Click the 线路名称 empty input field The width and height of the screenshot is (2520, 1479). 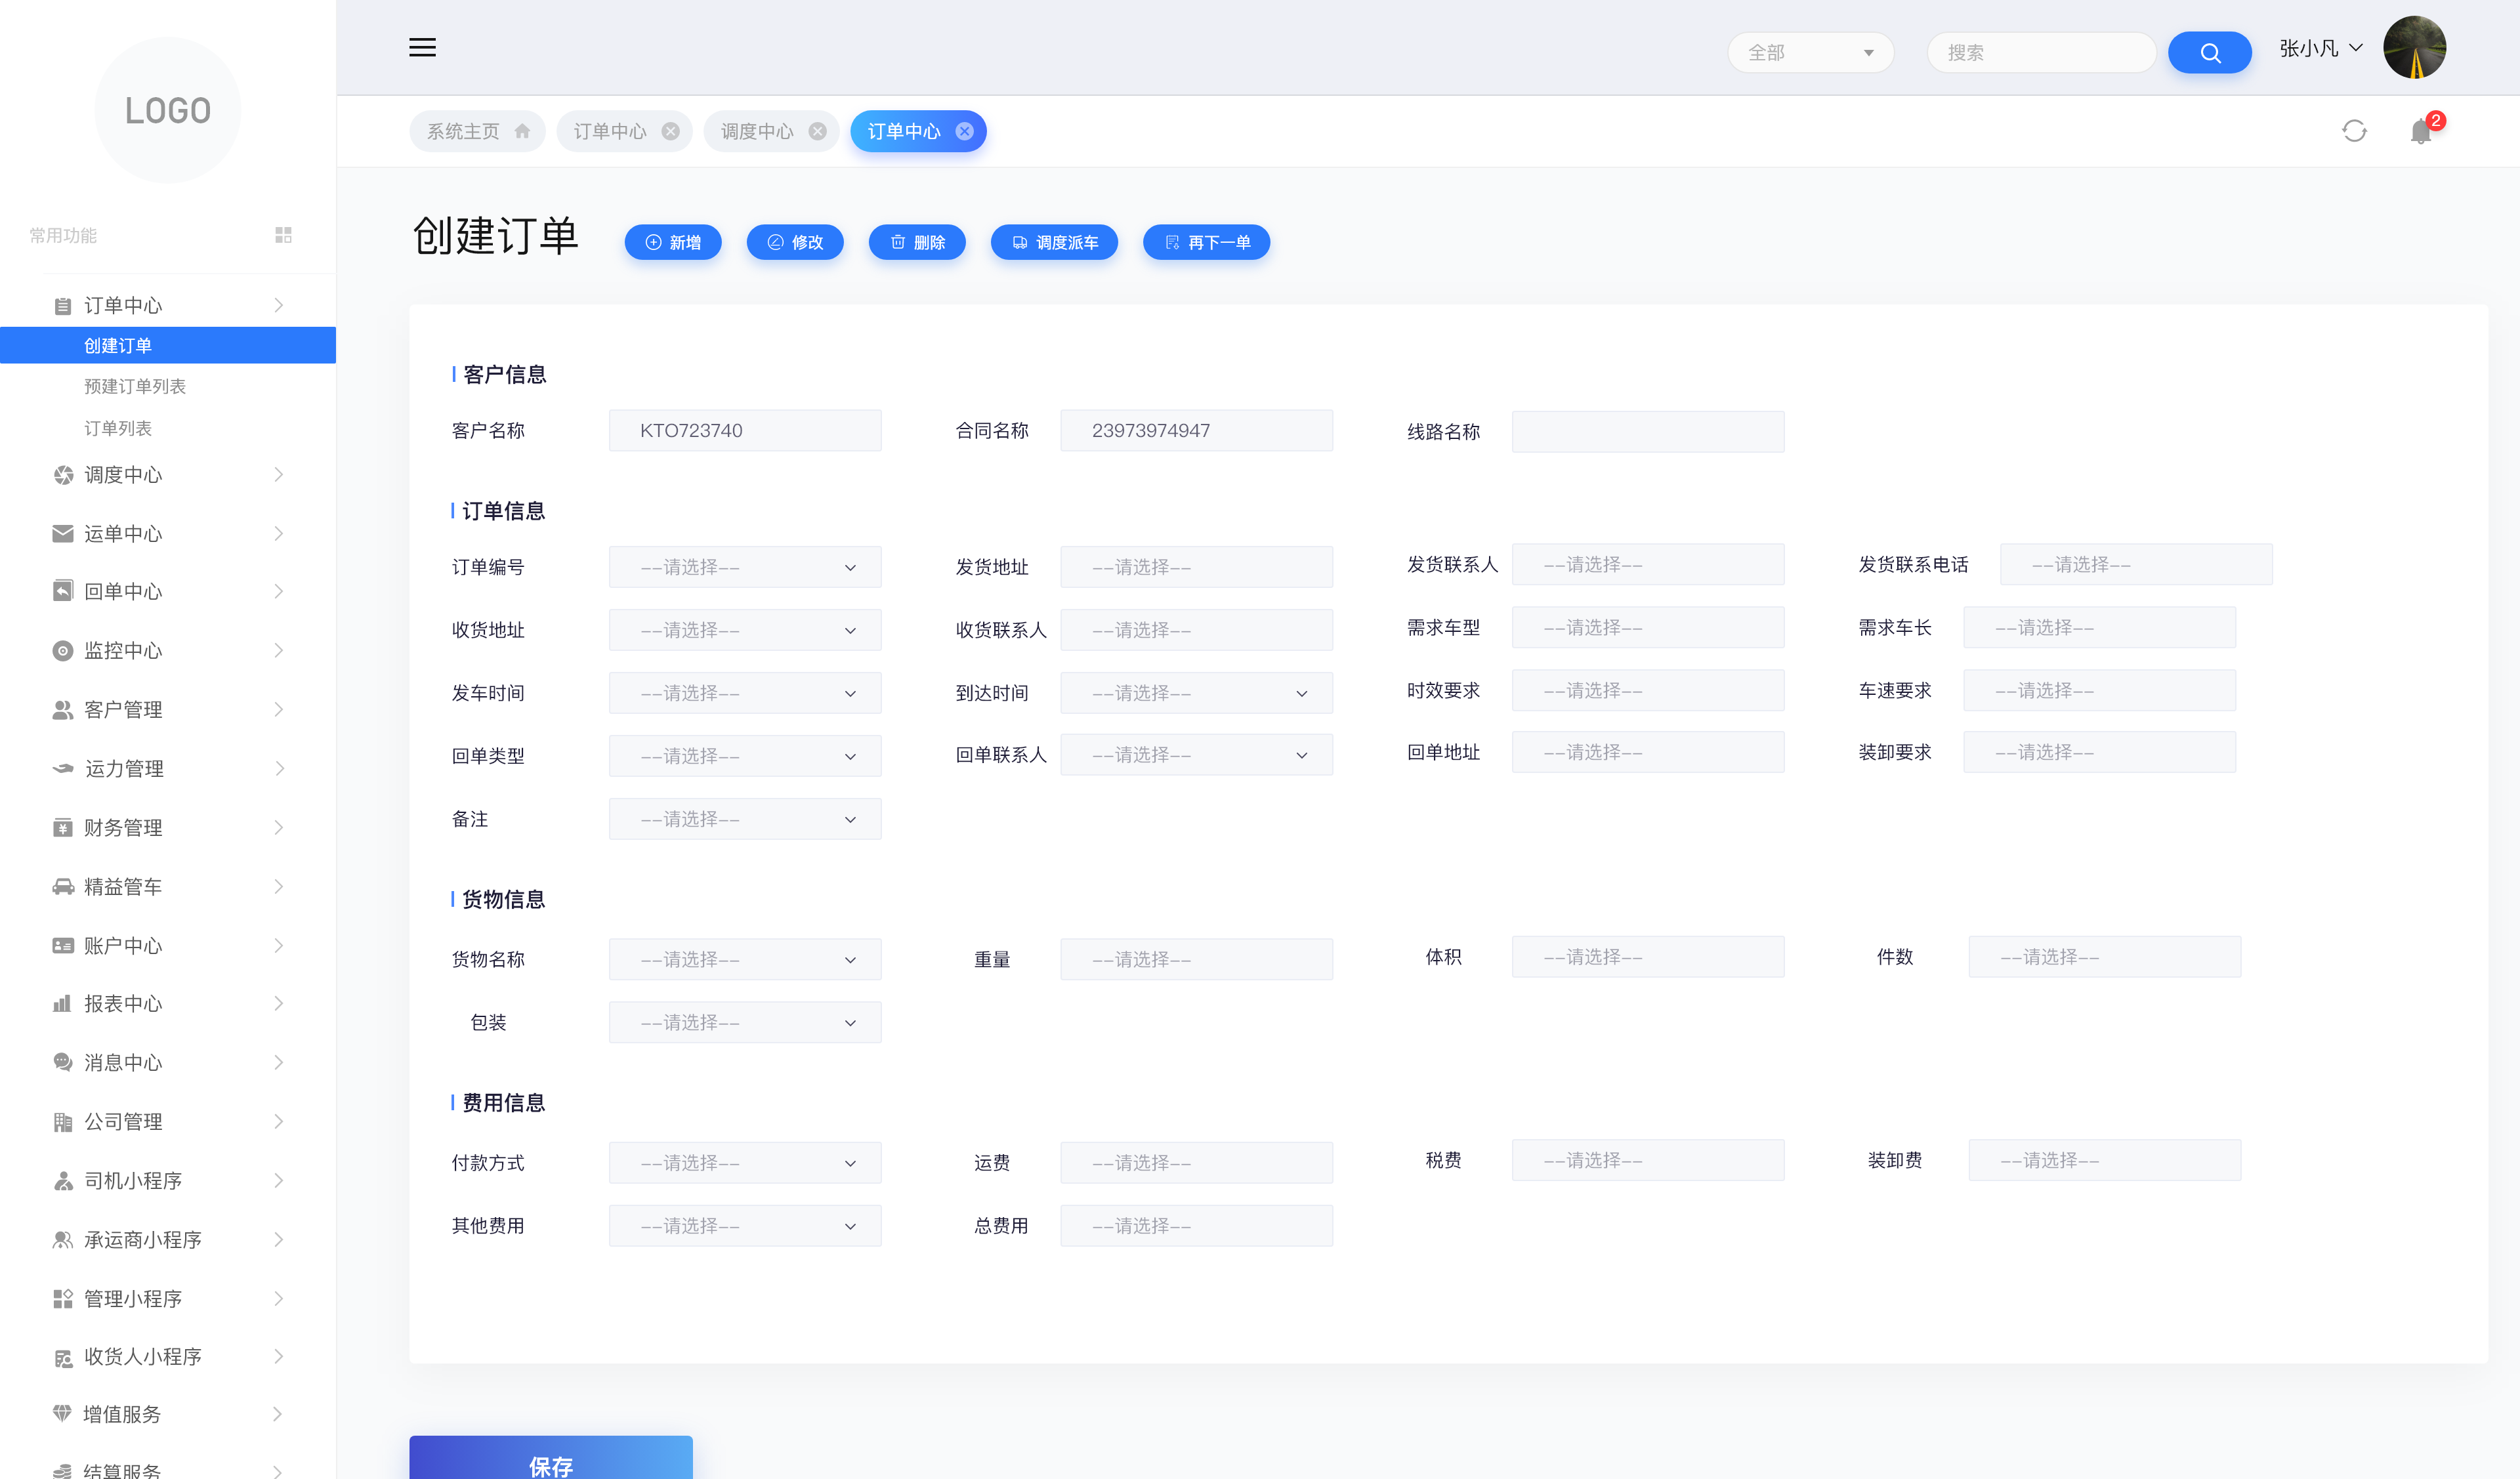point(1647,431)
